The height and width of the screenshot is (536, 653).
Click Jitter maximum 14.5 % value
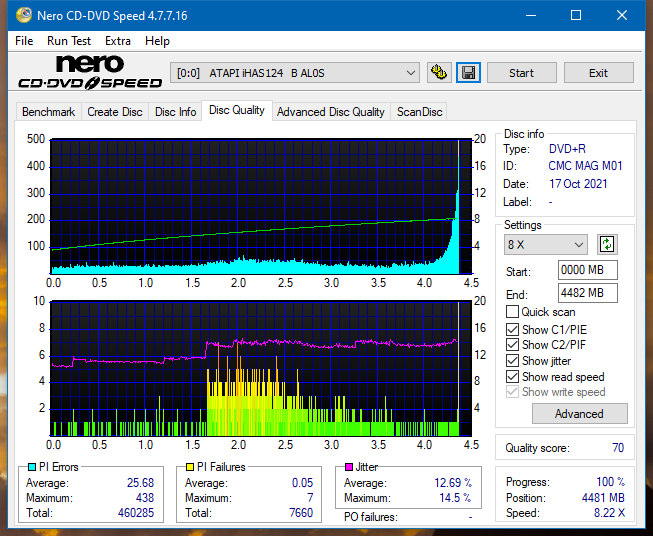tap(455, 498)
